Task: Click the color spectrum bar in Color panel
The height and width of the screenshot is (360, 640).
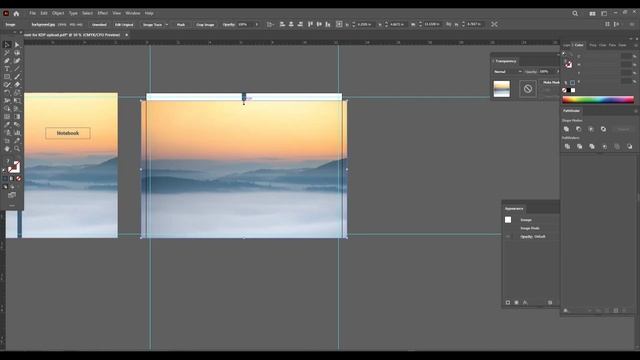Action: pos(598,99)
